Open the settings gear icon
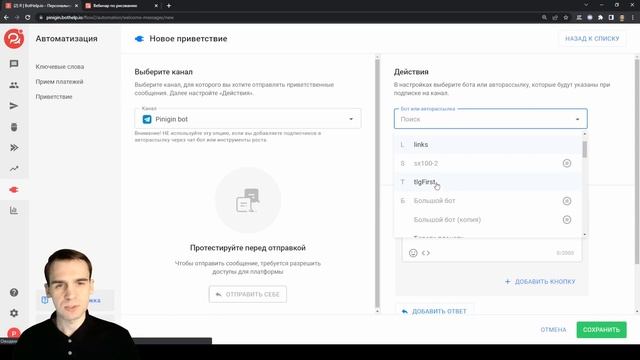The height and width of the screenshot is (360, 640). pos(14,313)
